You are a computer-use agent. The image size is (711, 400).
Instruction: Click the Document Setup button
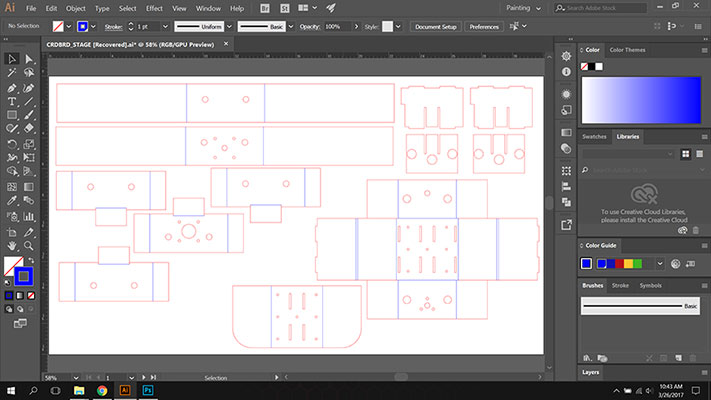click(435, 27)
